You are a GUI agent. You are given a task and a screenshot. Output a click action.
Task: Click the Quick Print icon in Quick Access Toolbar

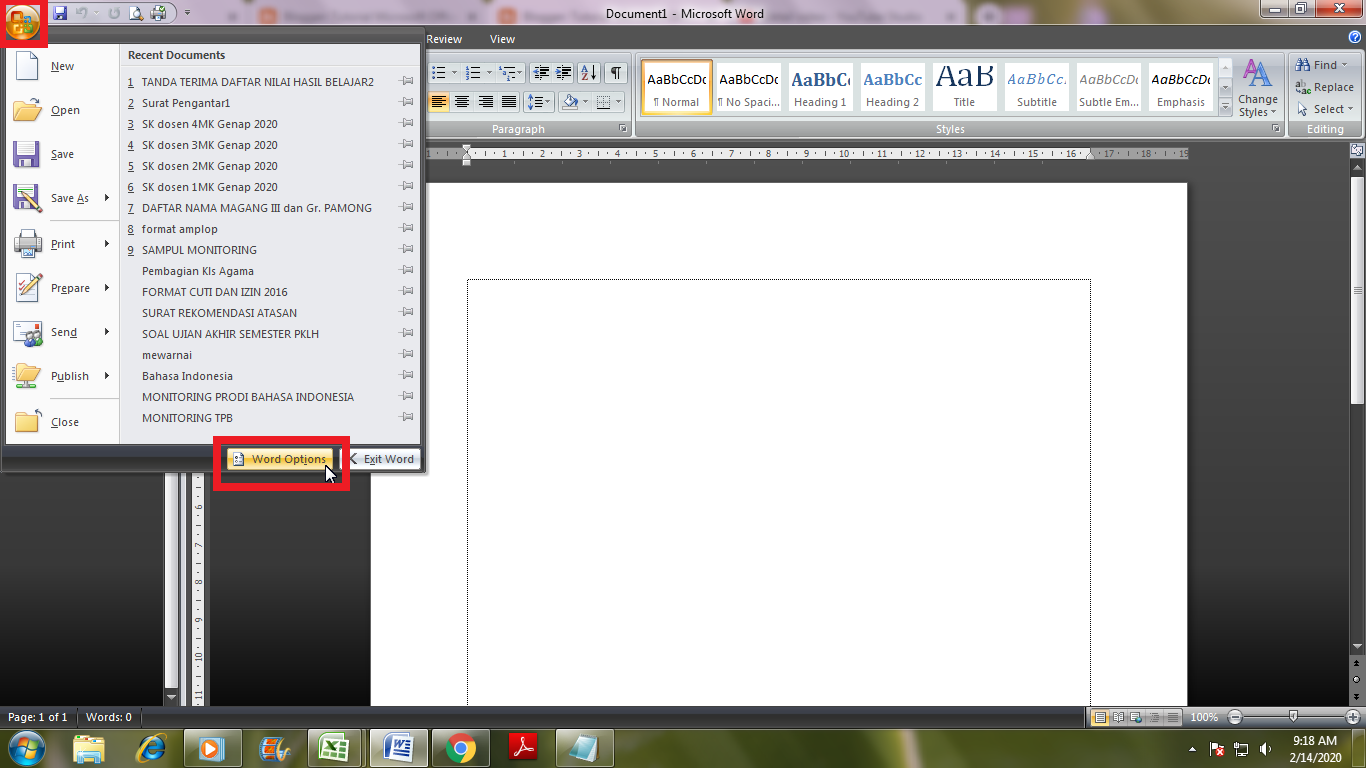click(x=158, y=13)
